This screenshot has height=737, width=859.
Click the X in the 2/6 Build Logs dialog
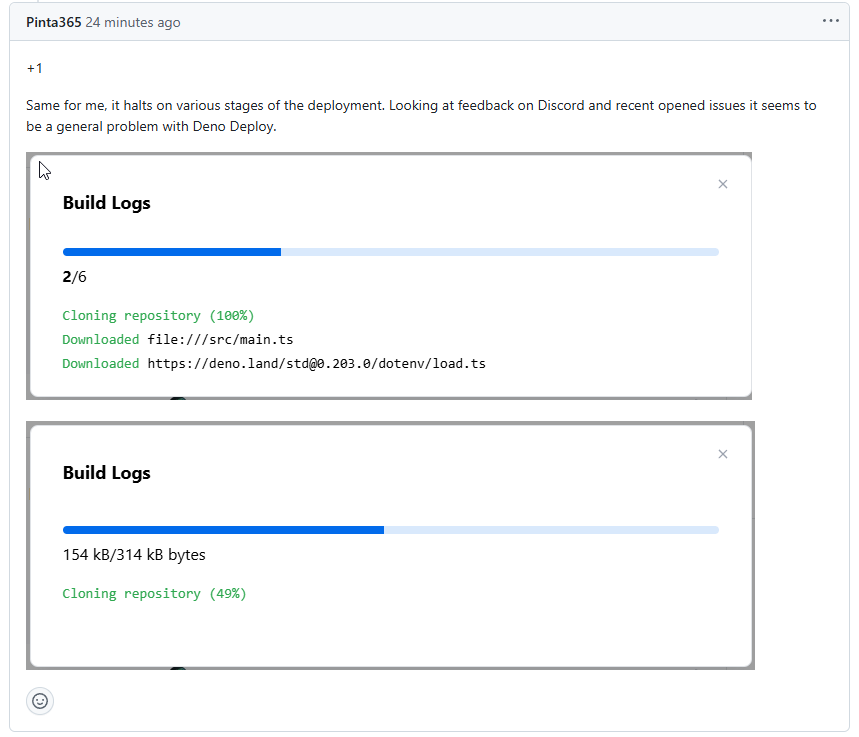pyautogui.click(x=723, y=184)
